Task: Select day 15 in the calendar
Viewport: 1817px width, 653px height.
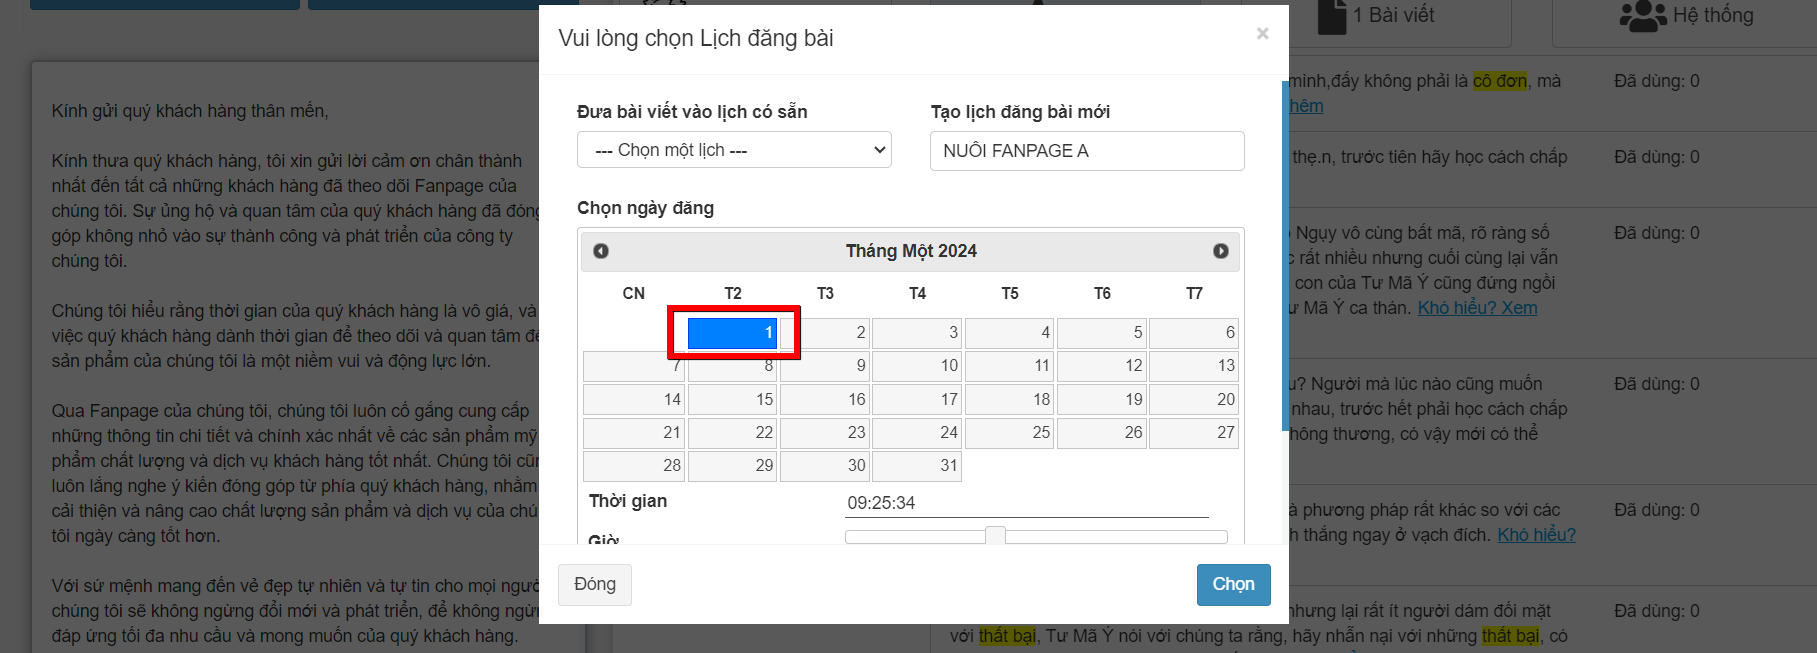Action: pos(732,400)
